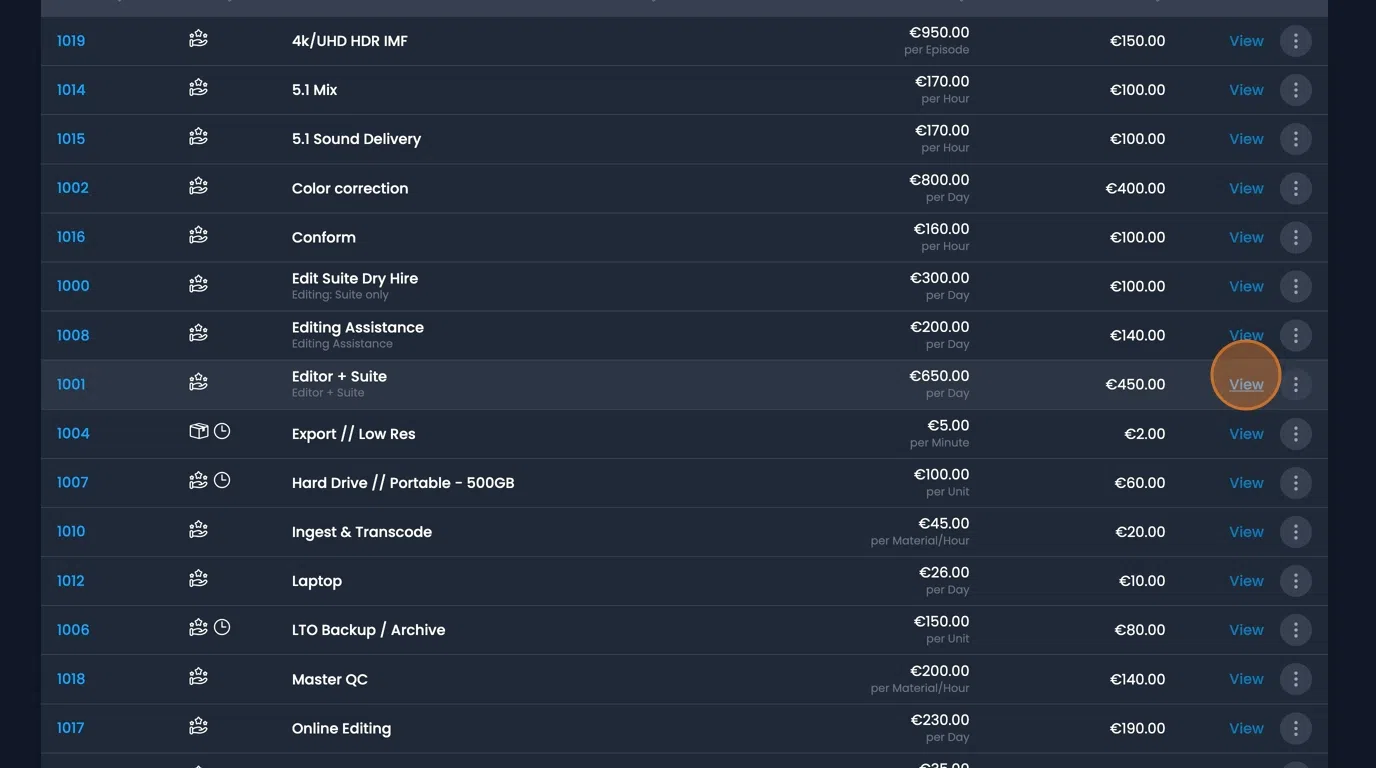The width and height of the screenshot is (1376, 768).
Task: Open the actions menu for Edit Suite Dry Hire
Action: click(x=1295, y=286)
